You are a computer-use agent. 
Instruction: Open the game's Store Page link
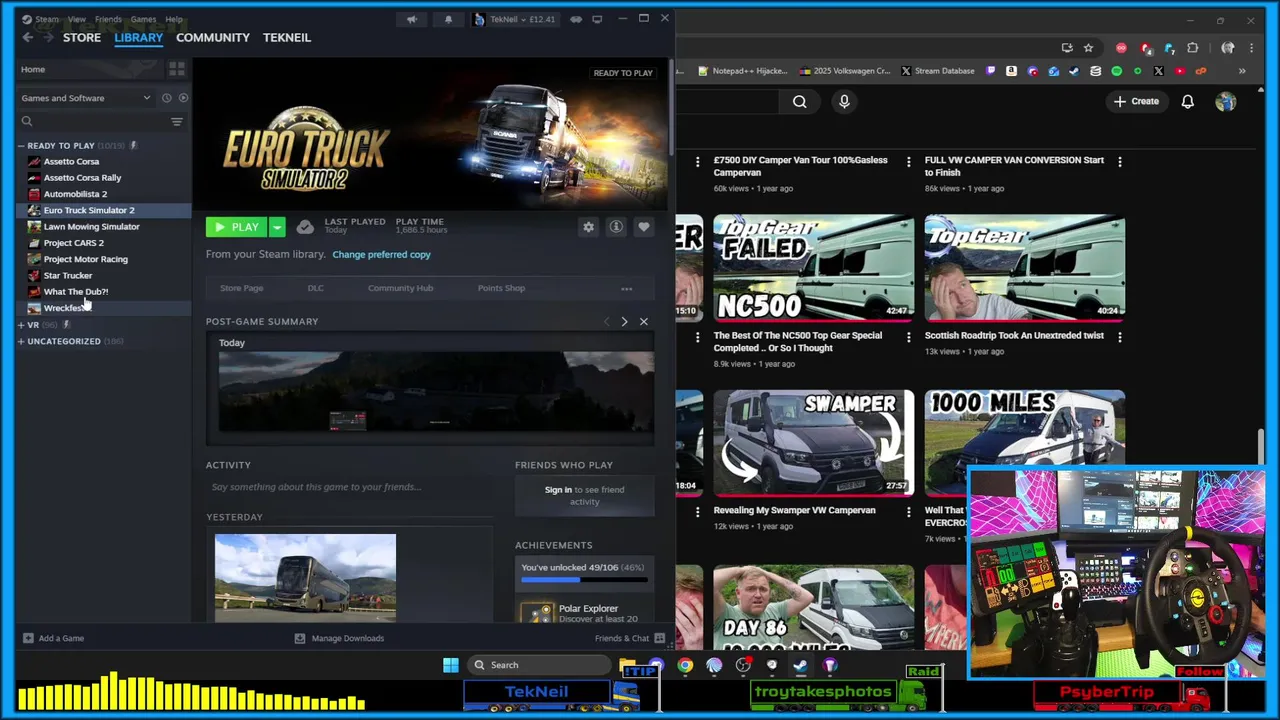(x=242, y=288)
